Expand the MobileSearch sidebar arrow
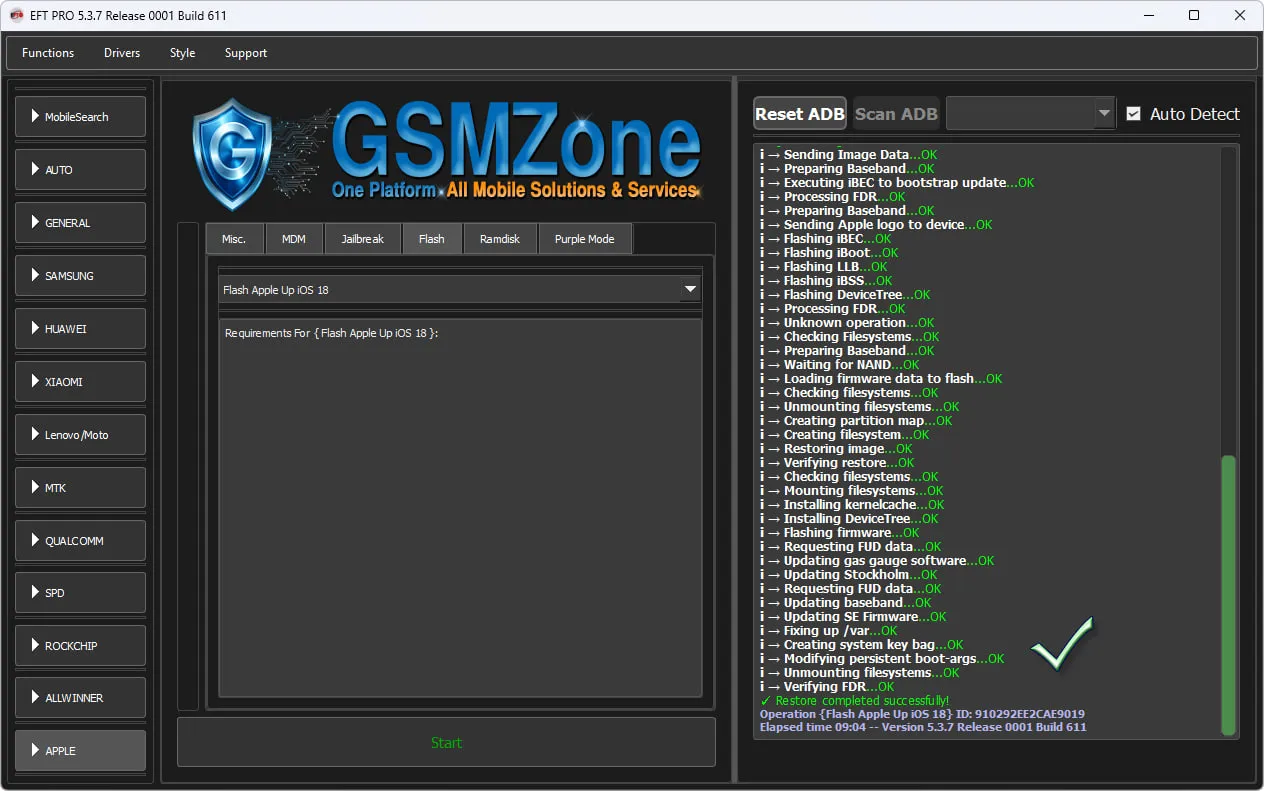1264x791 pixels. (36, 117)
